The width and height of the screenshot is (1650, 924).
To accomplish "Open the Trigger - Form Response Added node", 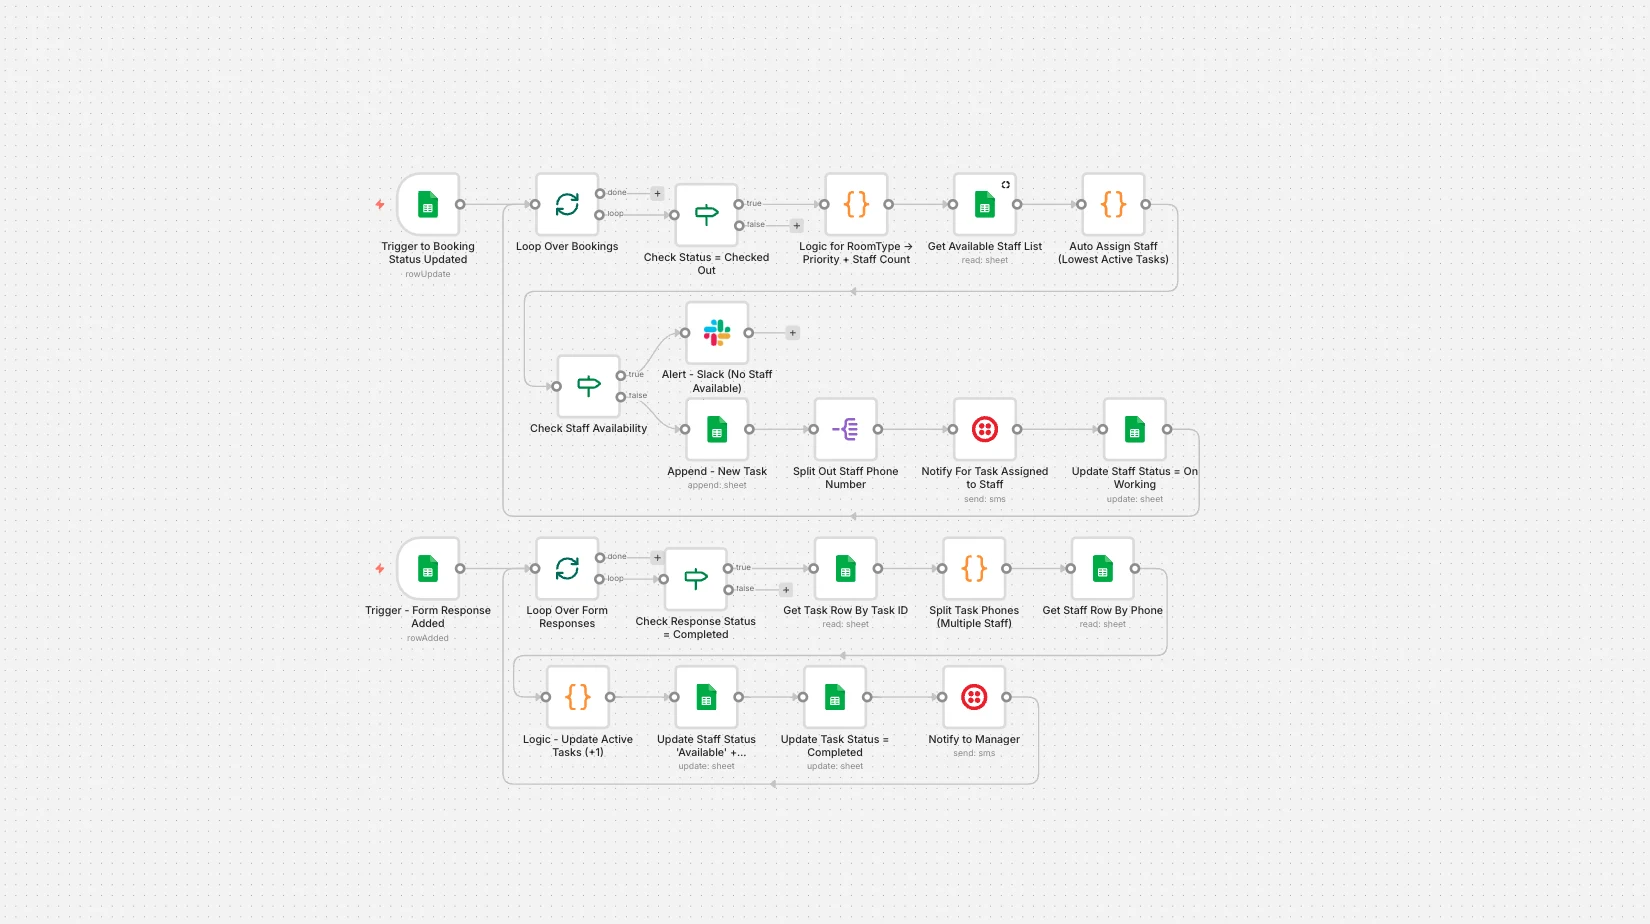I will click(x=428, y=569).
